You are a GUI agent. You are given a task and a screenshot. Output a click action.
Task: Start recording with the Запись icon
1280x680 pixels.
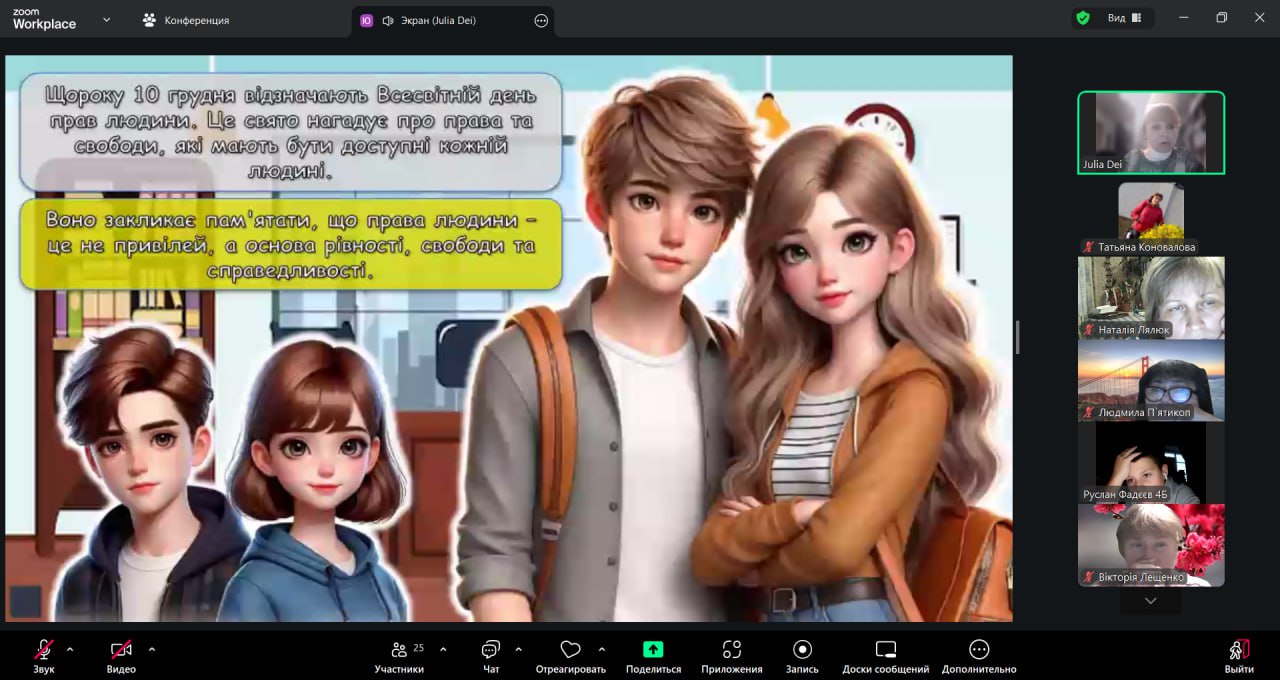[x=802, y=650]
